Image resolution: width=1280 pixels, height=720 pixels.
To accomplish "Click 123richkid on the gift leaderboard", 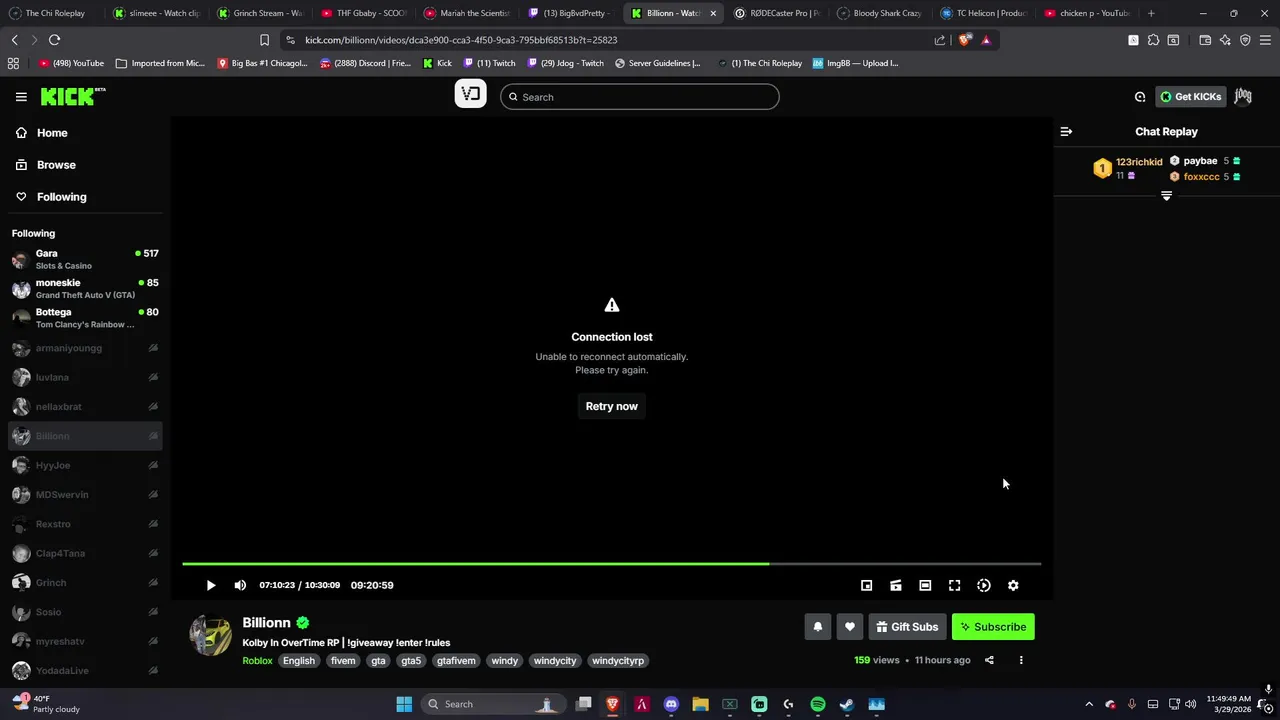I will [x=1139, y=162].
